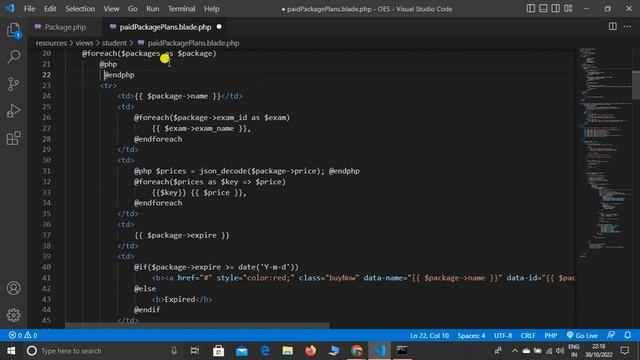Open the Extensions view
Image resolution: width=640 pixels, height=360 pixels.
click(13, 138)
